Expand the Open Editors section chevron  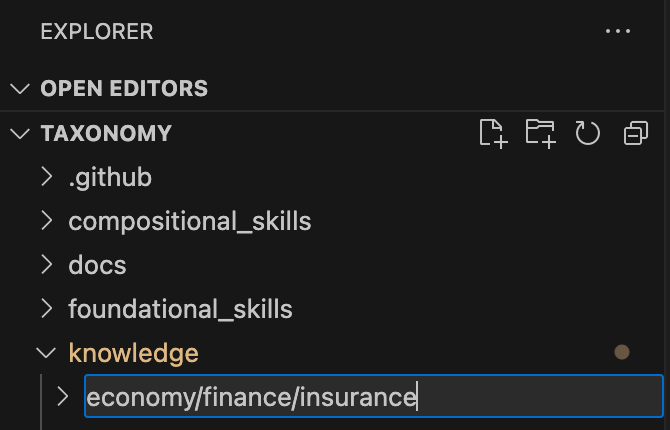pyautogui.click(x=19, y=88)
